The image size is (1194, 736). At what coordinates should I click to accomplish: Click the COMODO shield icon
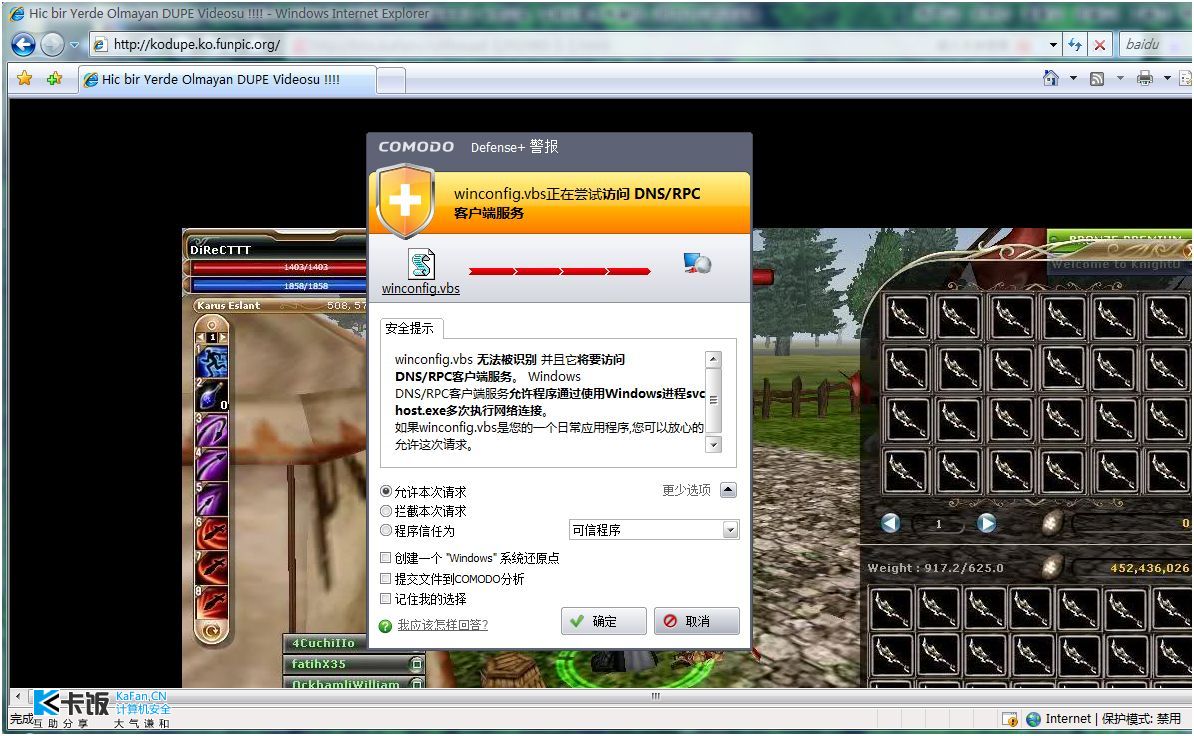(x=406, y=201)
